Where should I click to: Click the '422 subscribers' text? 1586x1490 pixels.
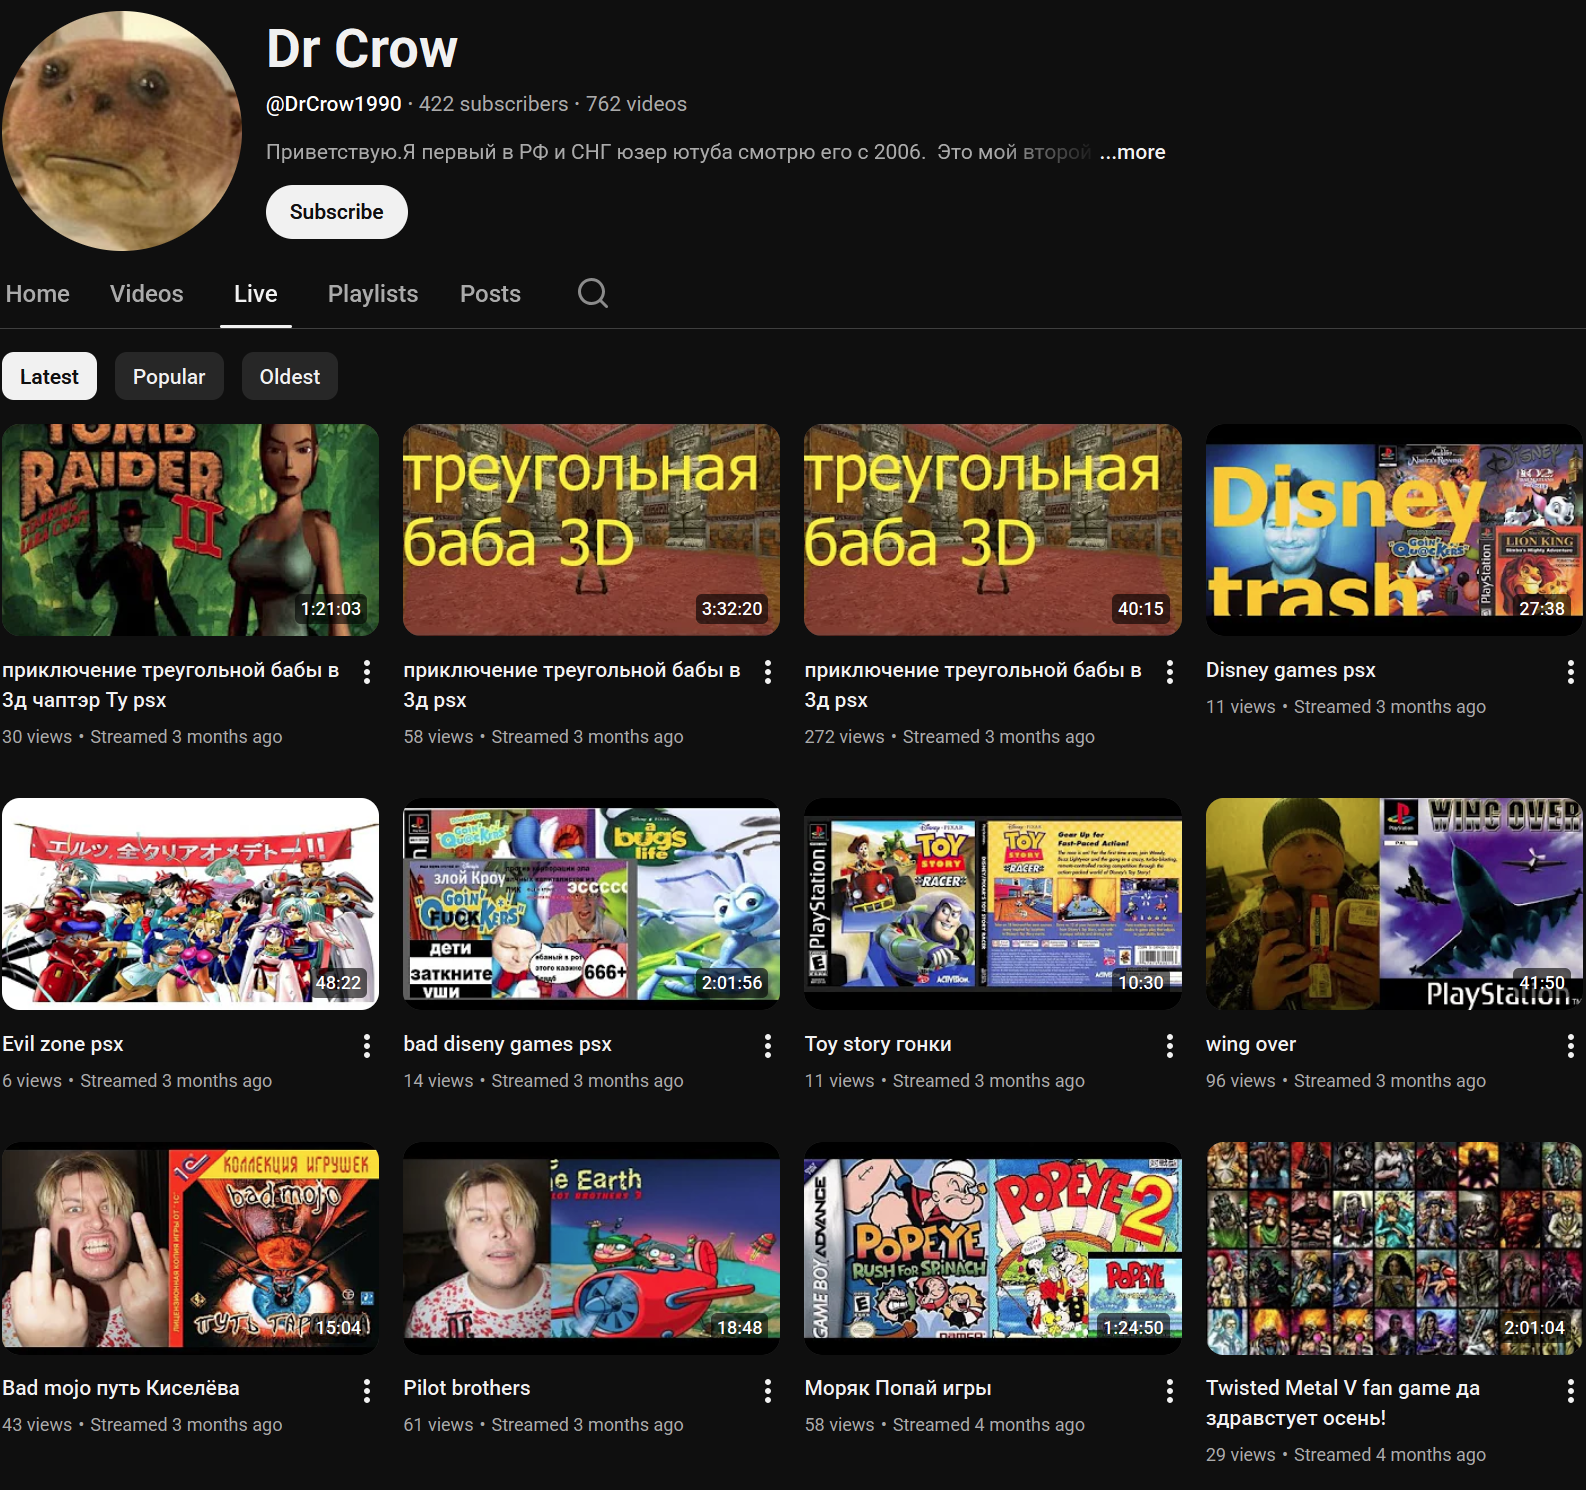pyautogui.click(x=493, y=104)
